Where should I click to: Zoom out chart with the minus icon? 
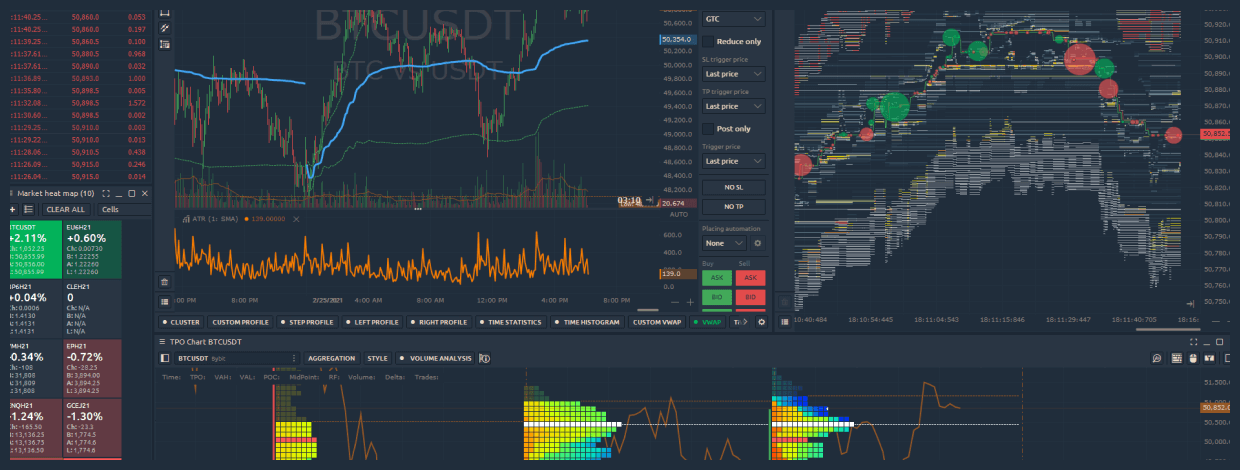pyautogui.click(x=674, y=301)
